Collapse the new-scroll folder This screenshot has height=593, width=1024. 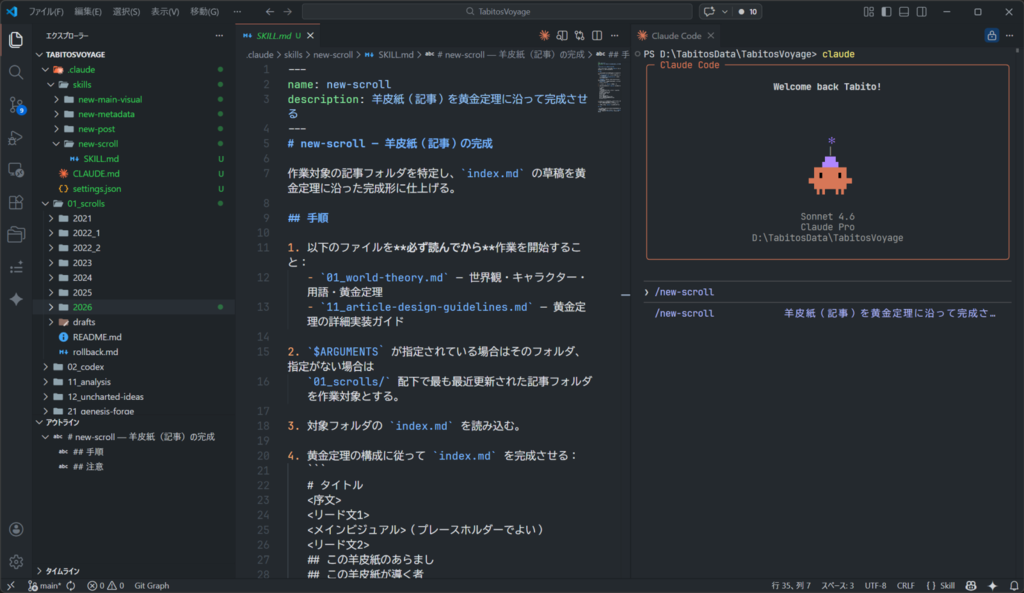[x=97, y=144]
